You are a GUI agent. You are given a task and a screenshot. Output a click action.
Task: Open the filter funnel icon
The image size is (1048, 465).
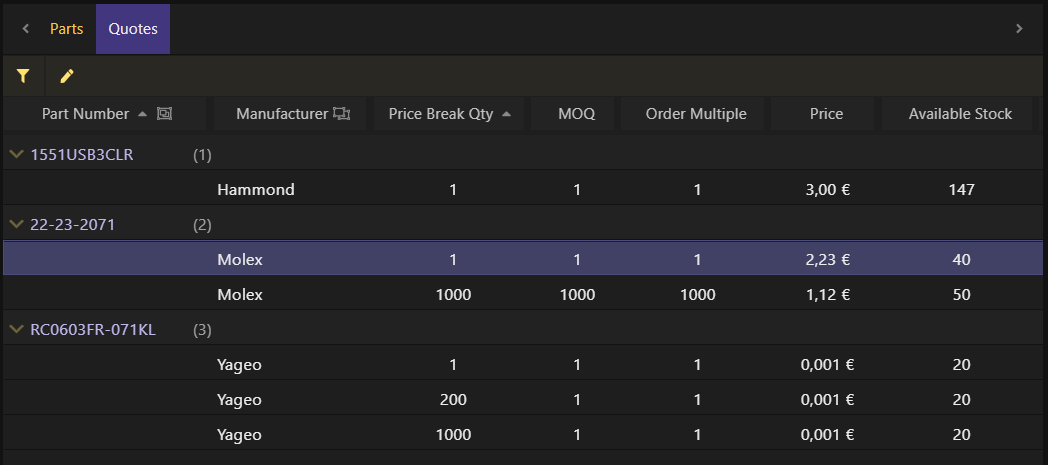coord(23,76)
